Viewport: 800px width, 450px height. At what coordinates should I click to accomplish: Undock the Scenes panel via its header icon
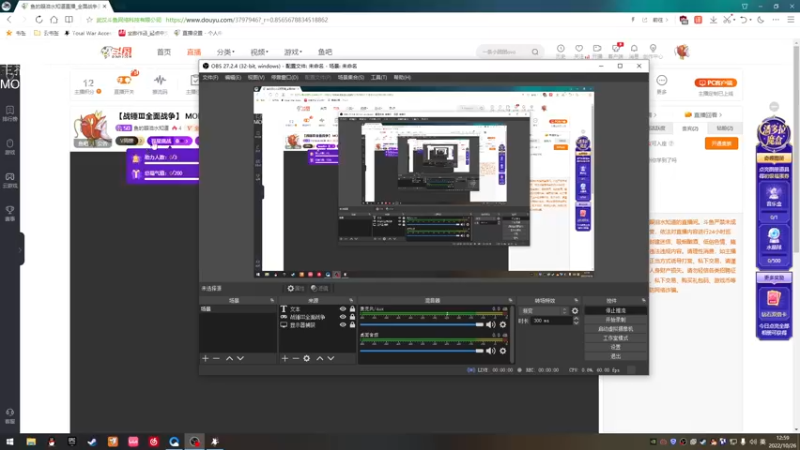click(272, 301)
